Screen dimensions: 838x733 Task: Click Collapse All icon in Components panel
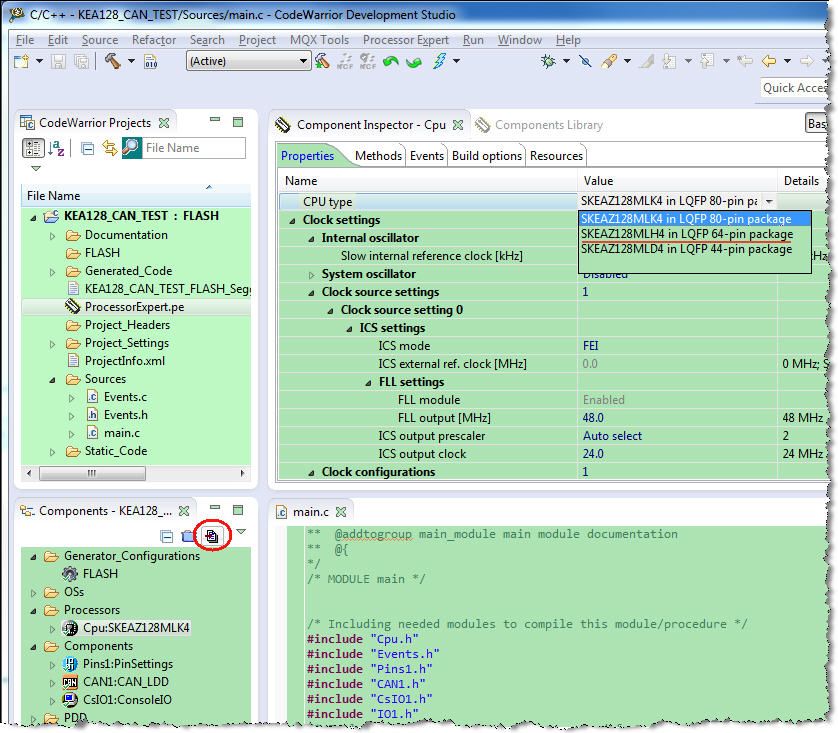point(167,536)
